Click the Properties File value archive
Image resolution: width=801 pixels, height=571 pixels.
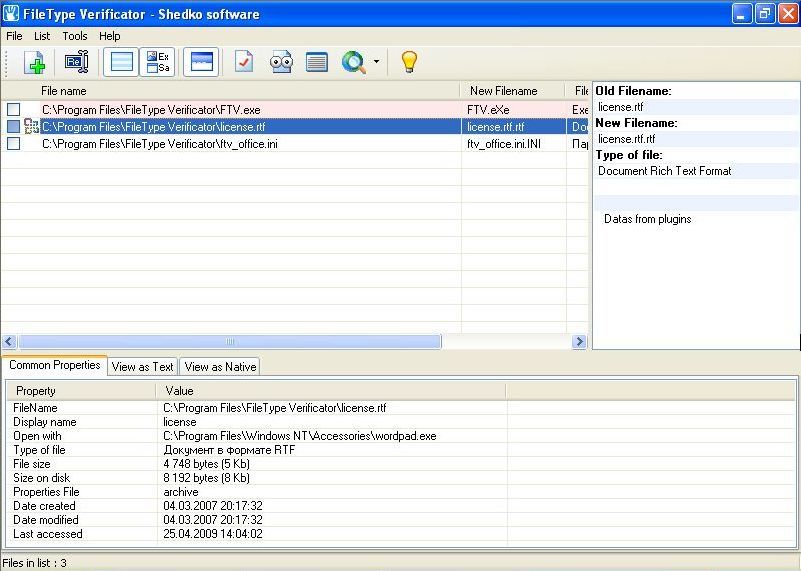pos(181,492)
